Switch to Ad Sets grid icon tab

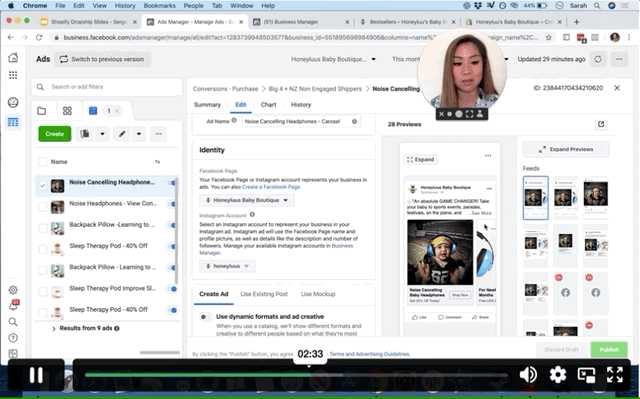click(x=67, y=111)
